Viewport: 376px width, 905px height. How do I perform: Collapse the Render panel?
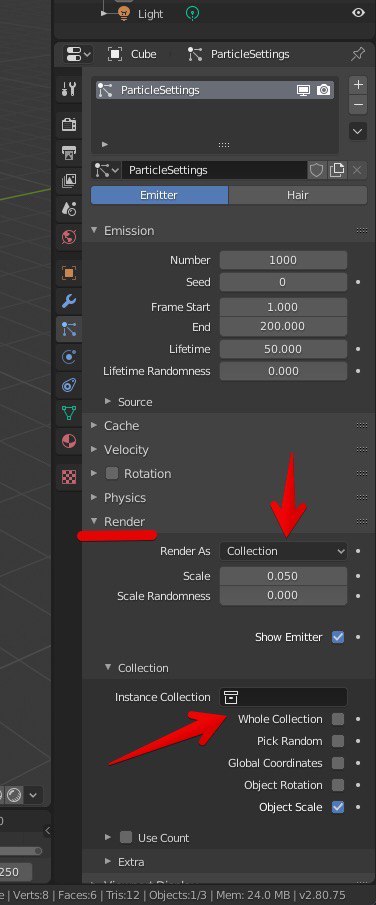tap(94, 521)
